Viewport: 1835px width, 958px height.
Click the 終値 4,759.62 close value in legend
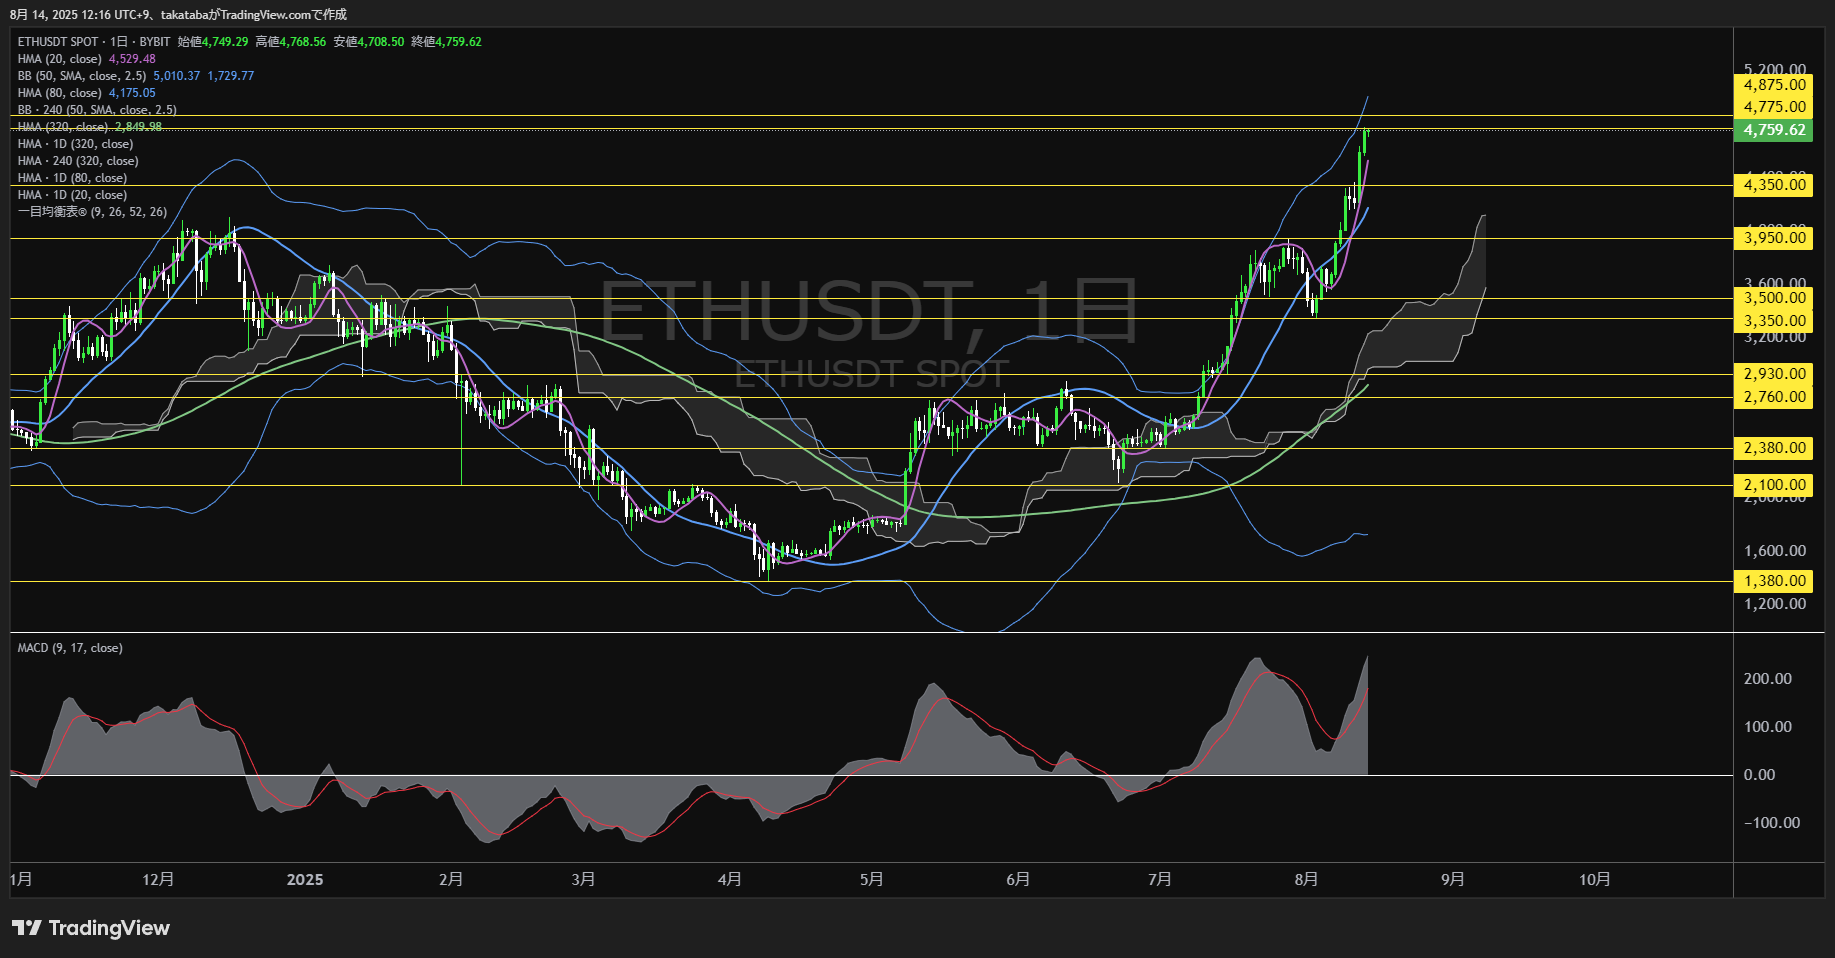(x=447, y=42)
